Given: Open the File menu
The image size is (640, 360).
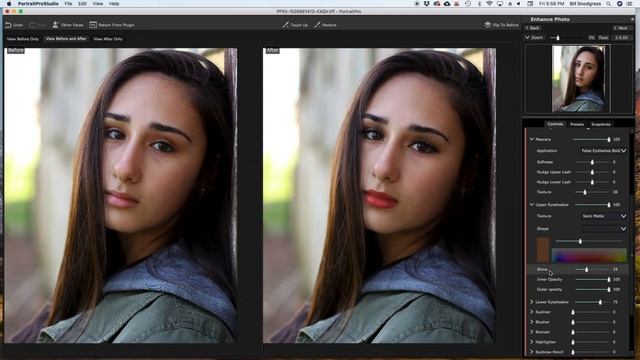Looking at the screenshot, I should coord(68,4).
